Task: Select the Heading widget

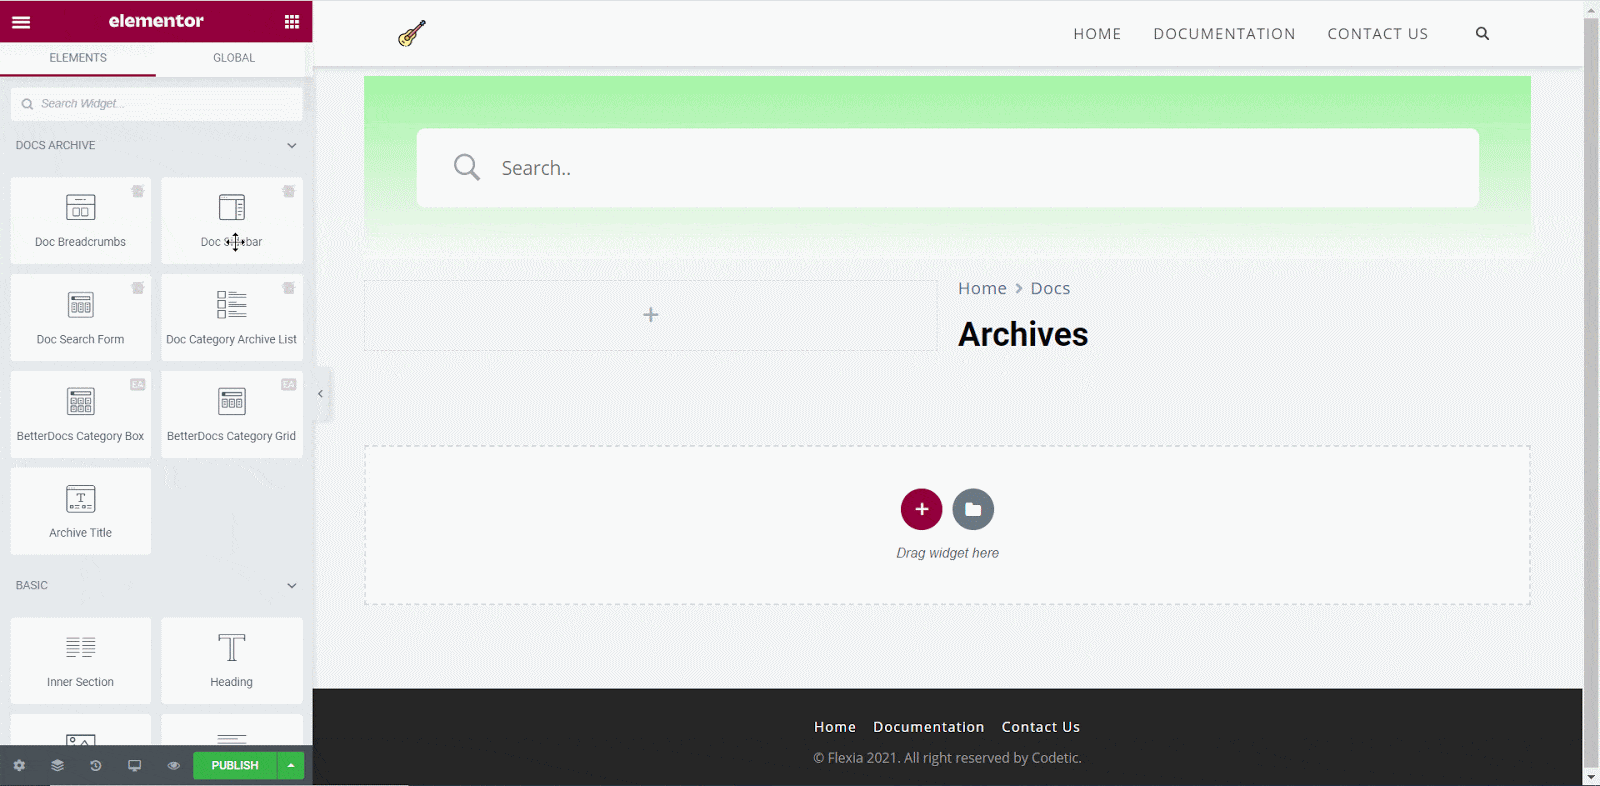Action: point(232,660)
